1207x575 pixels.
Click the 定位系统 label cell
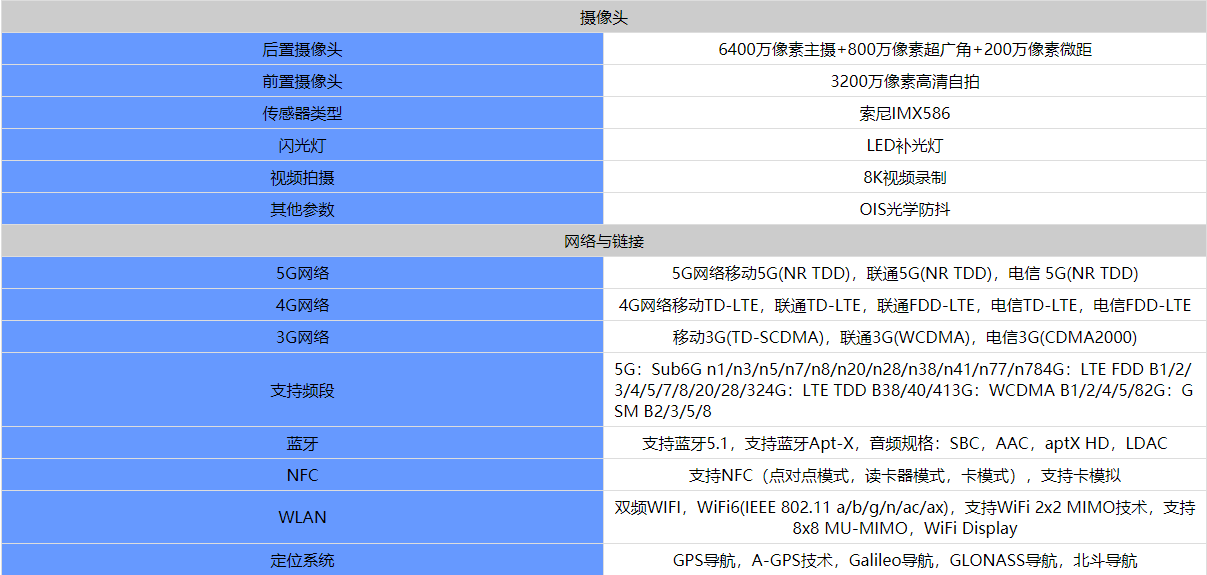pyautogui.click(x=302, y=560)
